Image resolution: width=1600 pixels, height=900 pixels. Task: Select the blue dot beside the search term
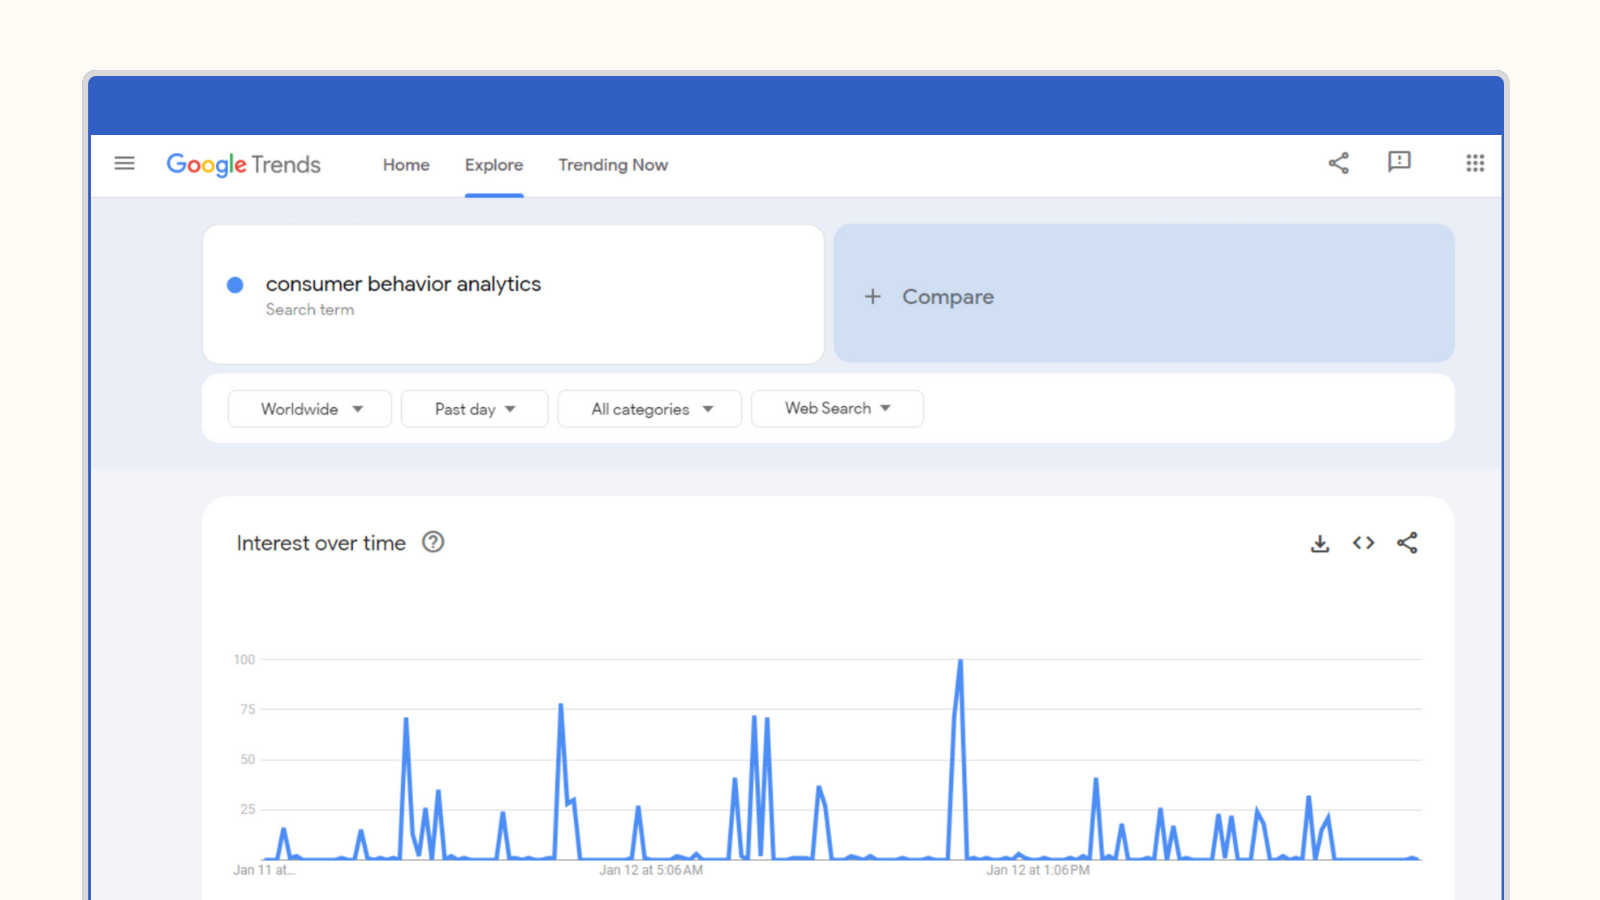236,285
